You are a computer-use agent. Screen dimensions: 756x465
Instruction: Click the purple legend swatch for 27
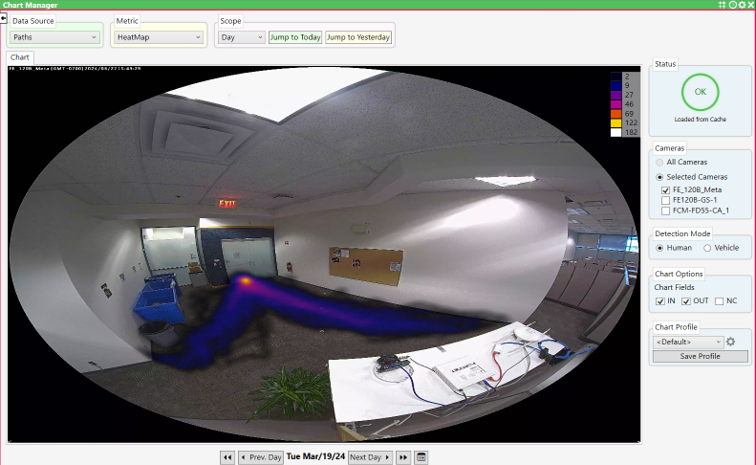coord(616,95)
